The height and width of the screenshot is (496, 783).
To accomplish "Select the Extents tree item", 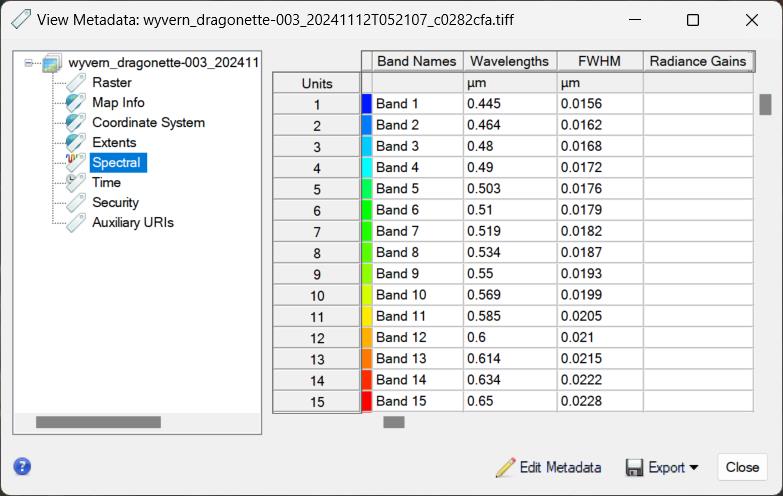I will pos(114,142).
